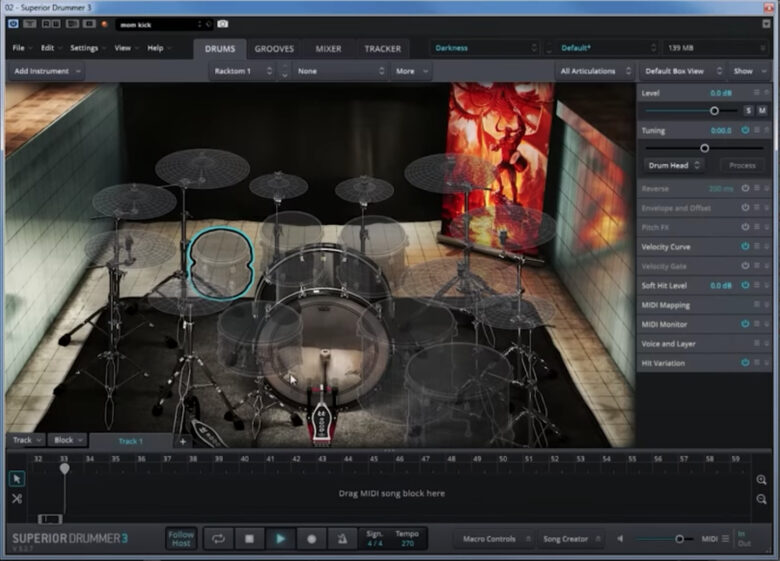Switch to the TRACKER tab

point(383,49)
